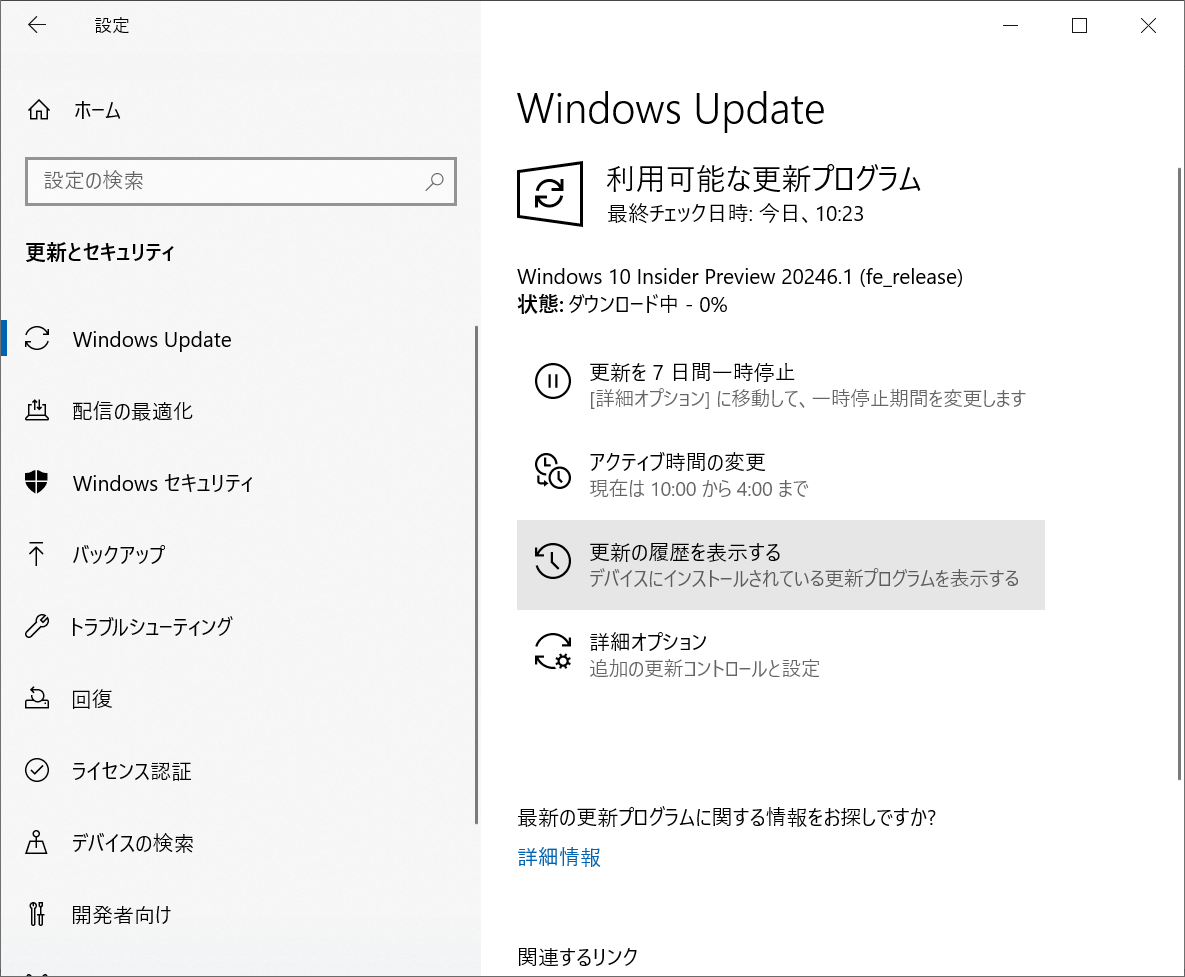Click the バックアップ up-arrow icon
The image size is (1185, 977).
pyautogui.click(x=36, y=554)
